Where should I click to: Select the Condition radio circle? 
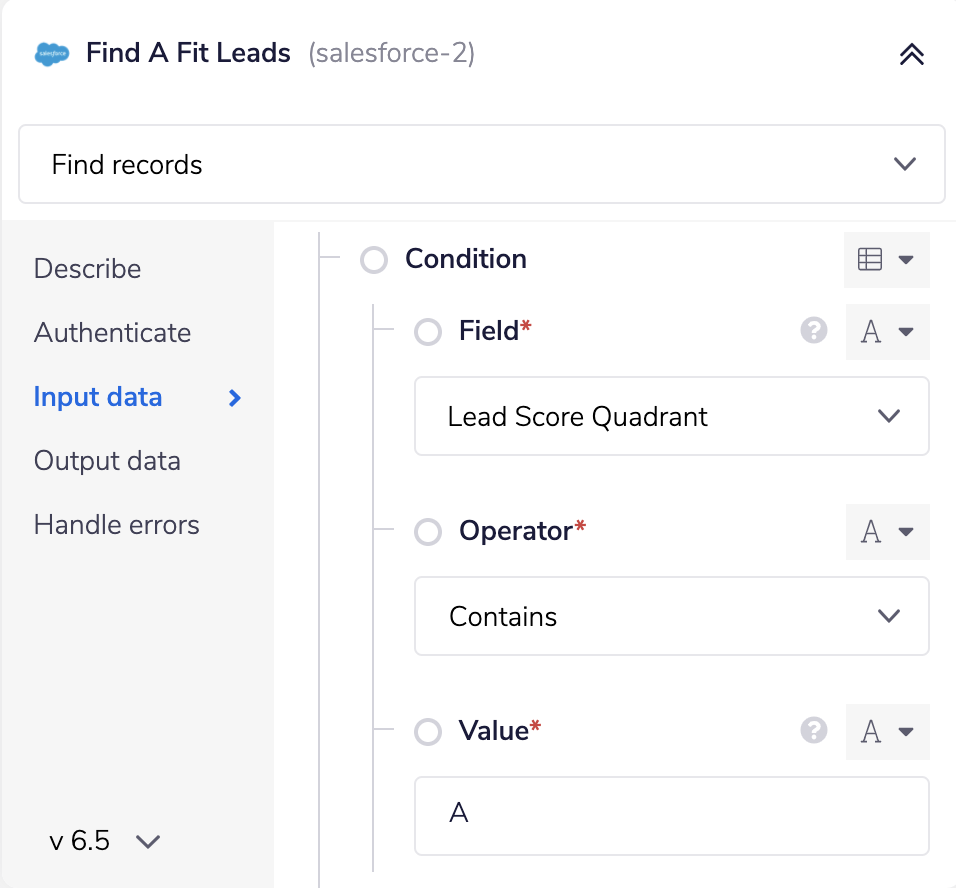coord(374,260)
